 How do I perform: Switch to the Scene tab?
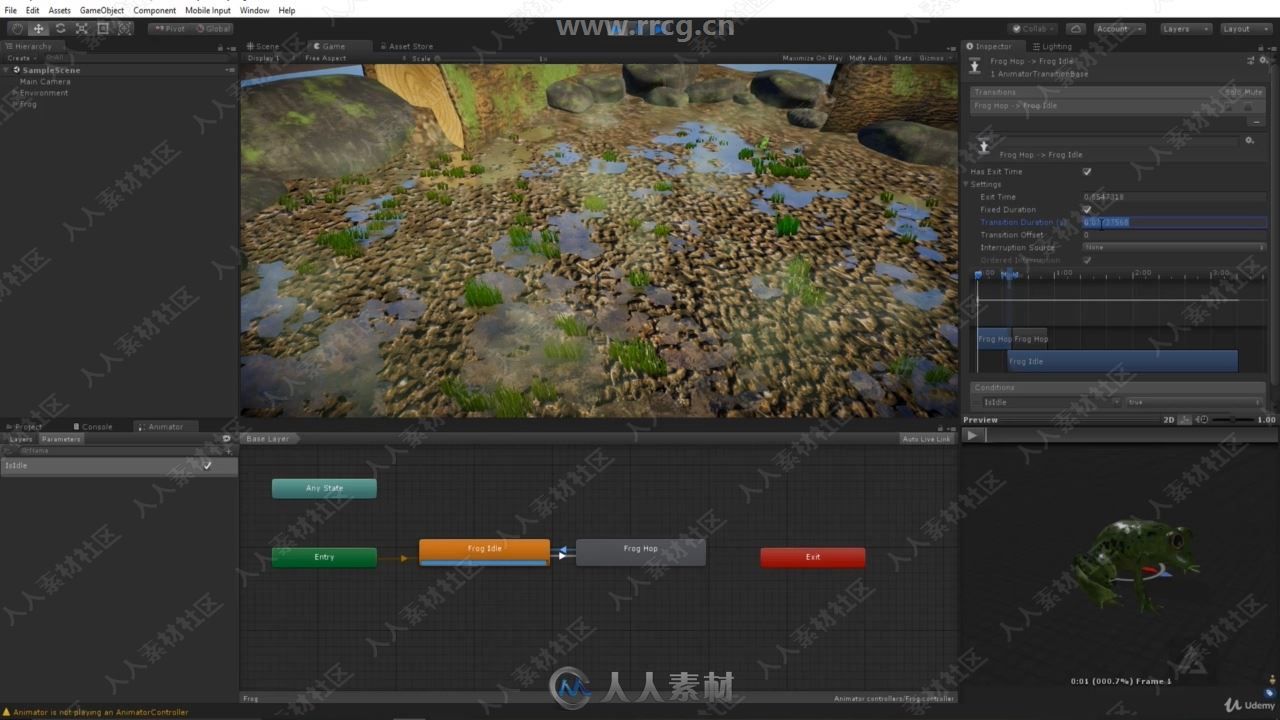tap(266, 46)
